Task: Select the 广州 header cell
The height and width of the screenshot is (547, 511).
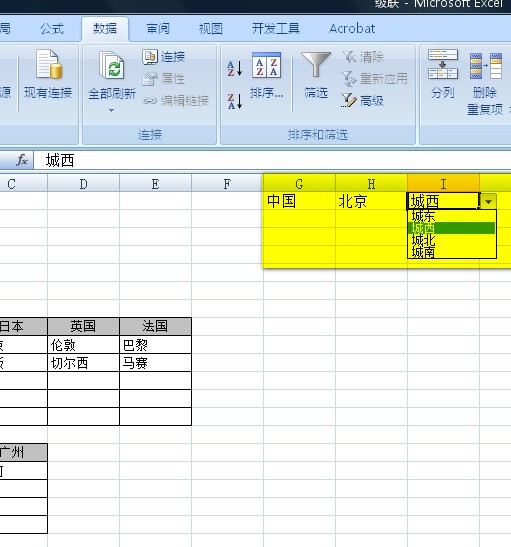Action: (x=23, y=453)
